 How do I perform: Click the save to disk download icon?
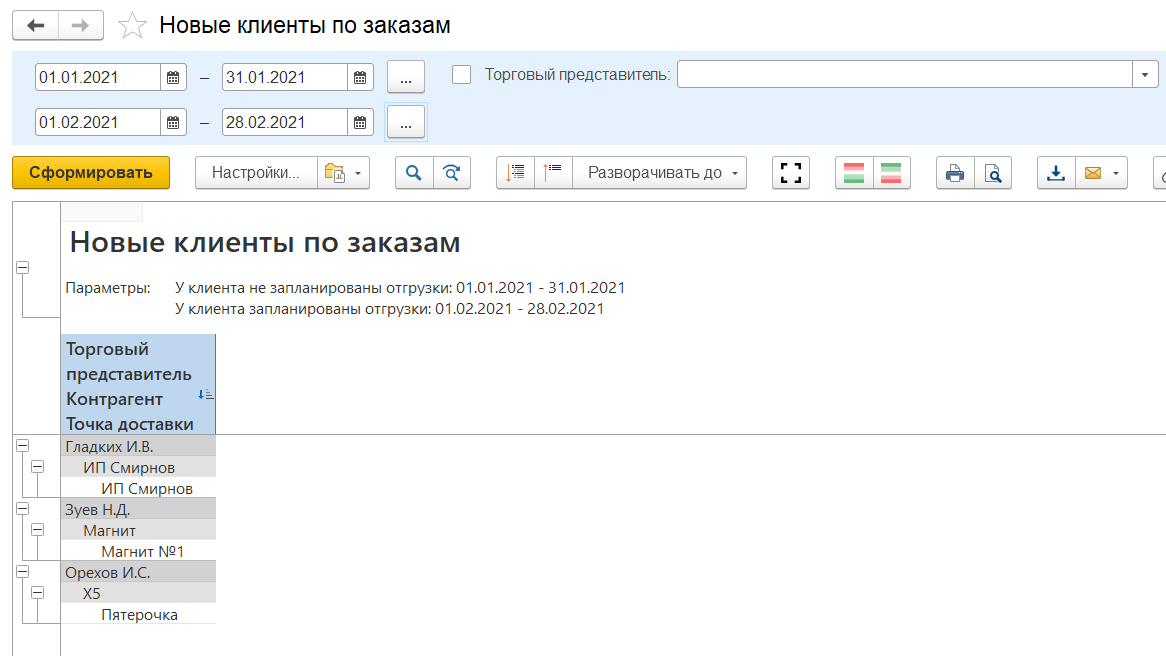coord(1056,173)
